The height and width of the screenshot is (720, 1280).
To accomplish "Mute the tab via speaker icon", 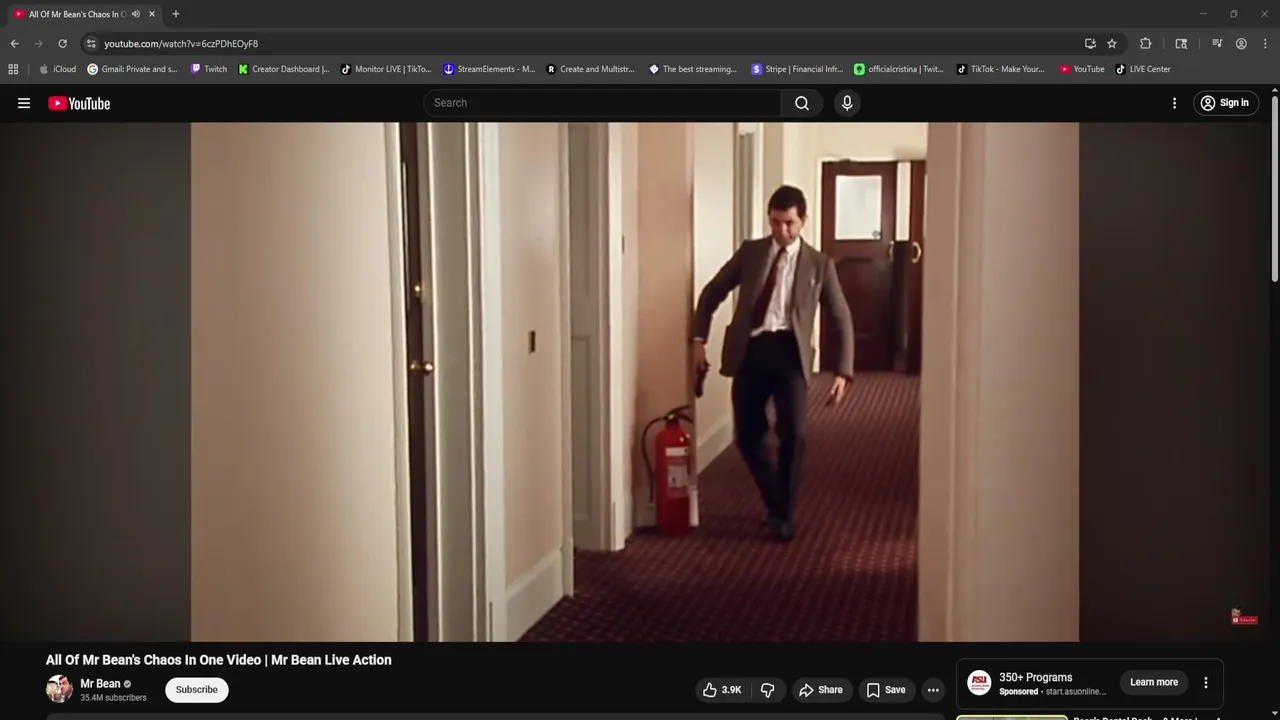I will [136, 14].
